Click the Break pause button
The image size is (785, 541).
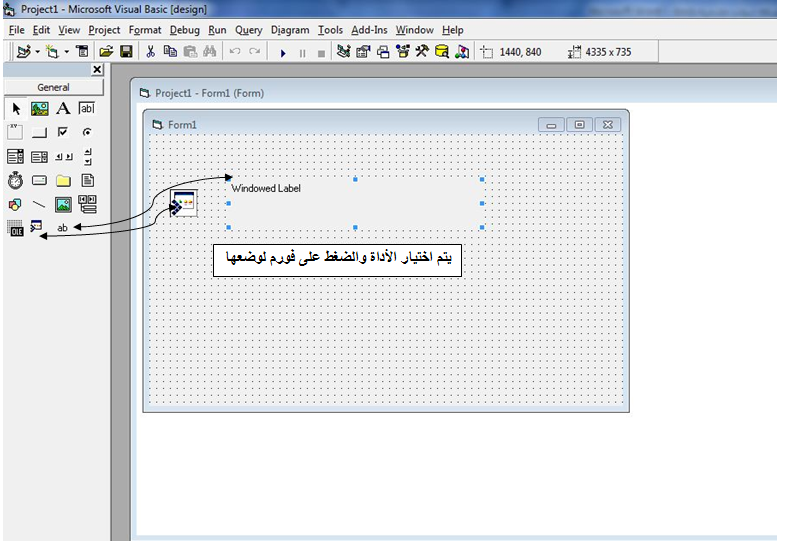click(302, 53)
